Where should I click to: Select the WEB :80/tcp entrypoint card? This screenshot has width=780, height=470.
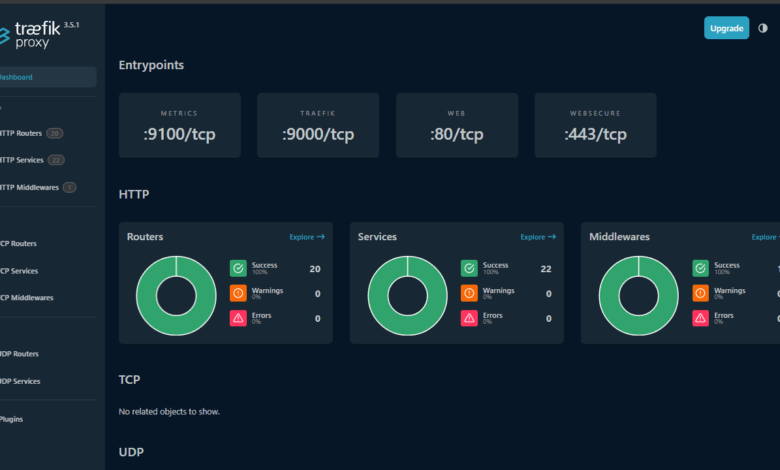pos(457,125)
